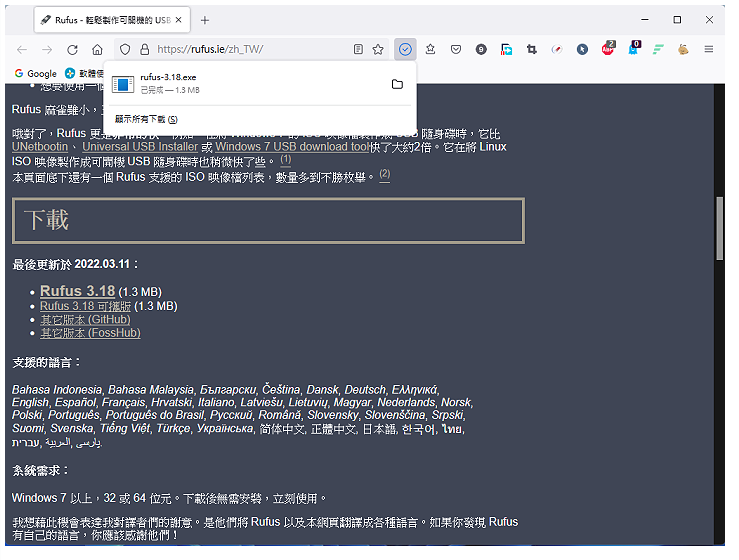Click the 下載 section heading

46,220
